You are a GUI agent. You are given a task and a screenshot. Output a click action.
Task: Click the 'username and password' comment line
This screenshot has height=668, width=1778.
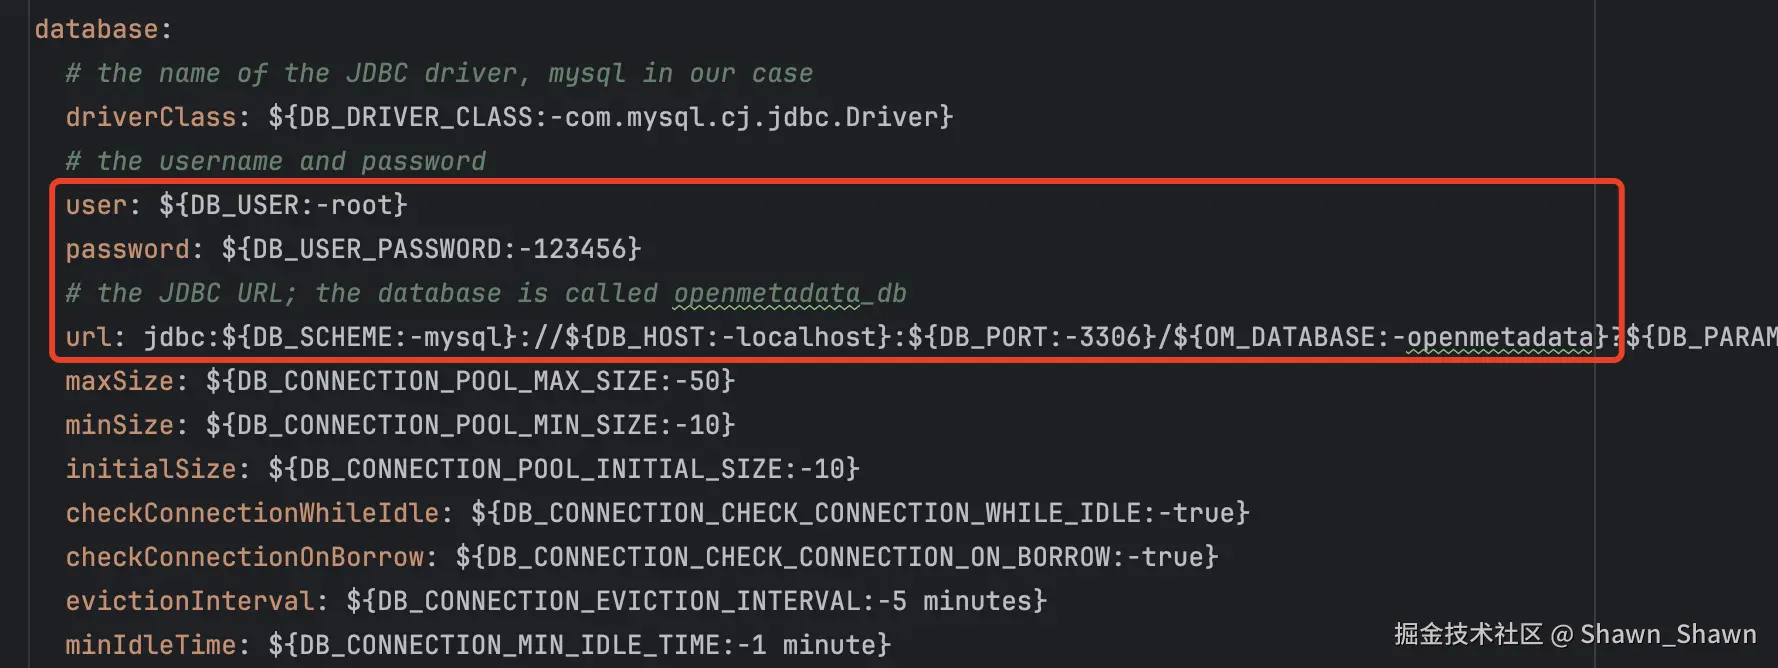275,161
